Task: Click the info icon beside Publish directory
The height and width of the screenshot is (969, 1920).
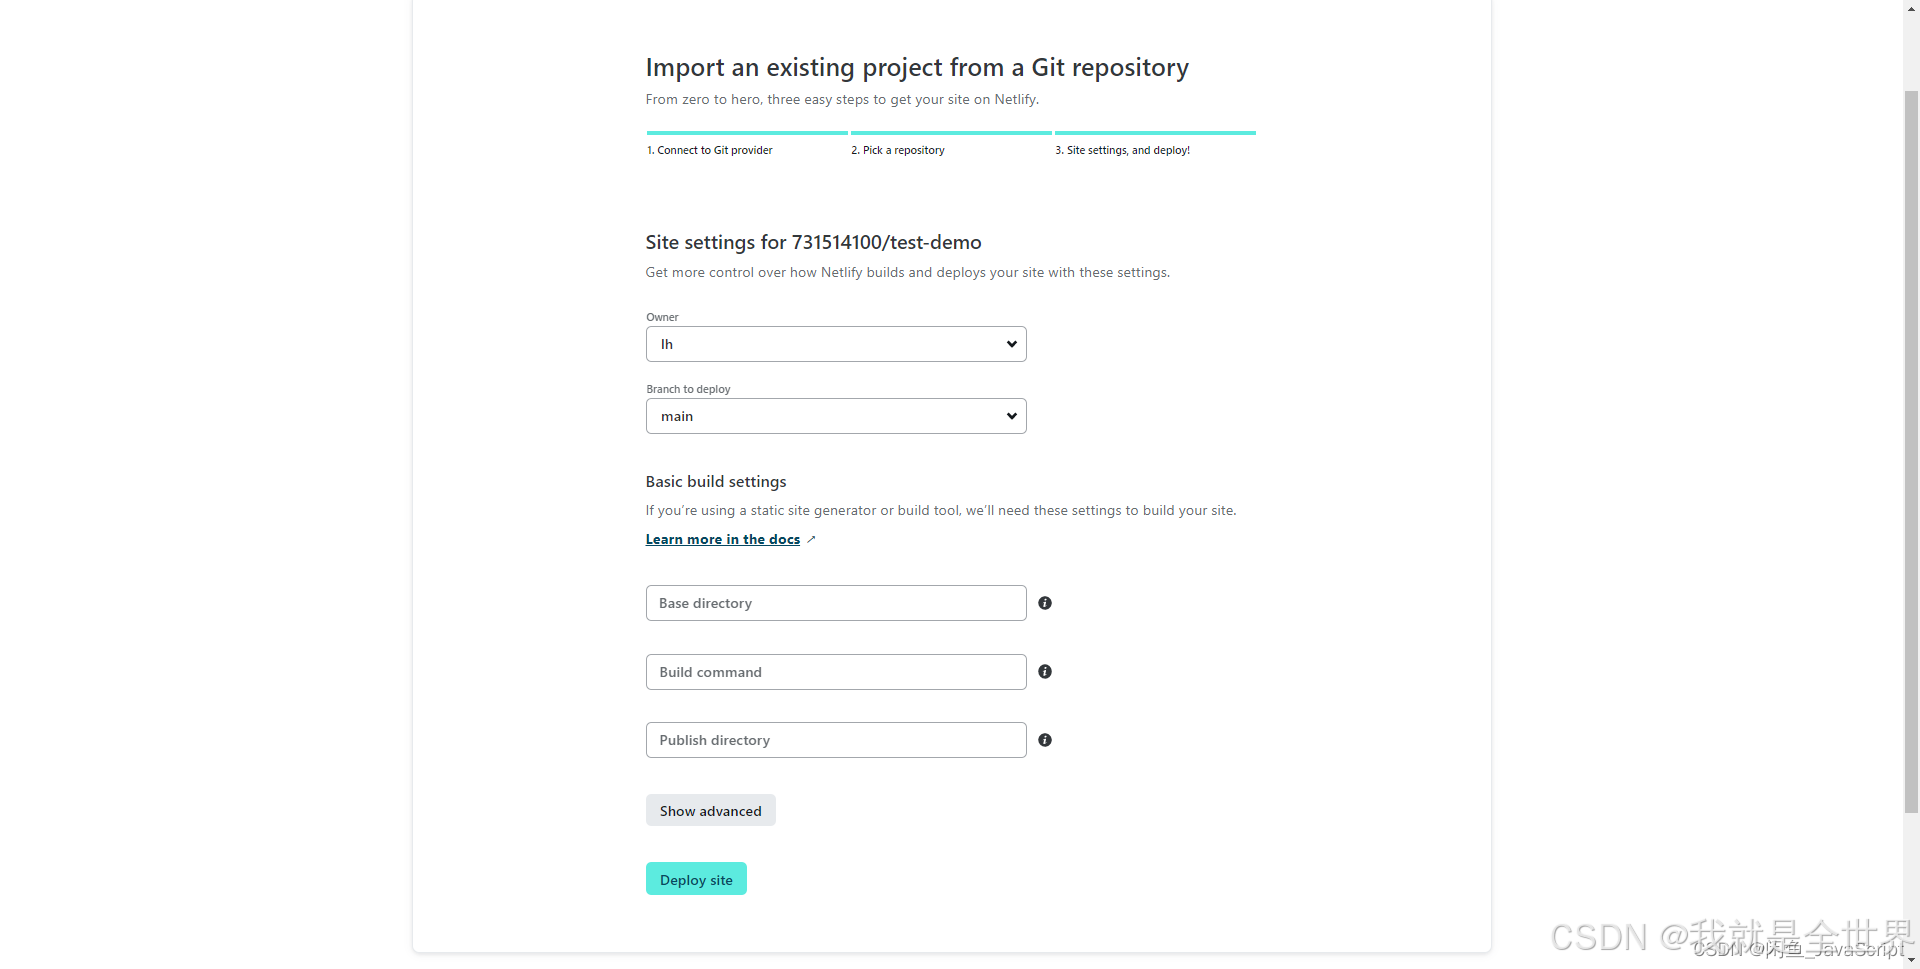Action: tap(1045, 740)
